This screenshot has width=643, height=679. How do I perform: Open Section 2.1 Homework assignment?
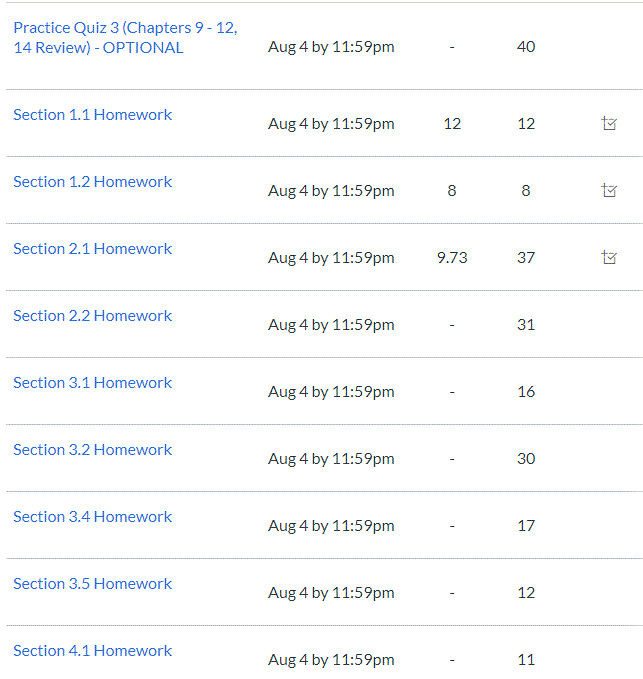click(93, 249)
